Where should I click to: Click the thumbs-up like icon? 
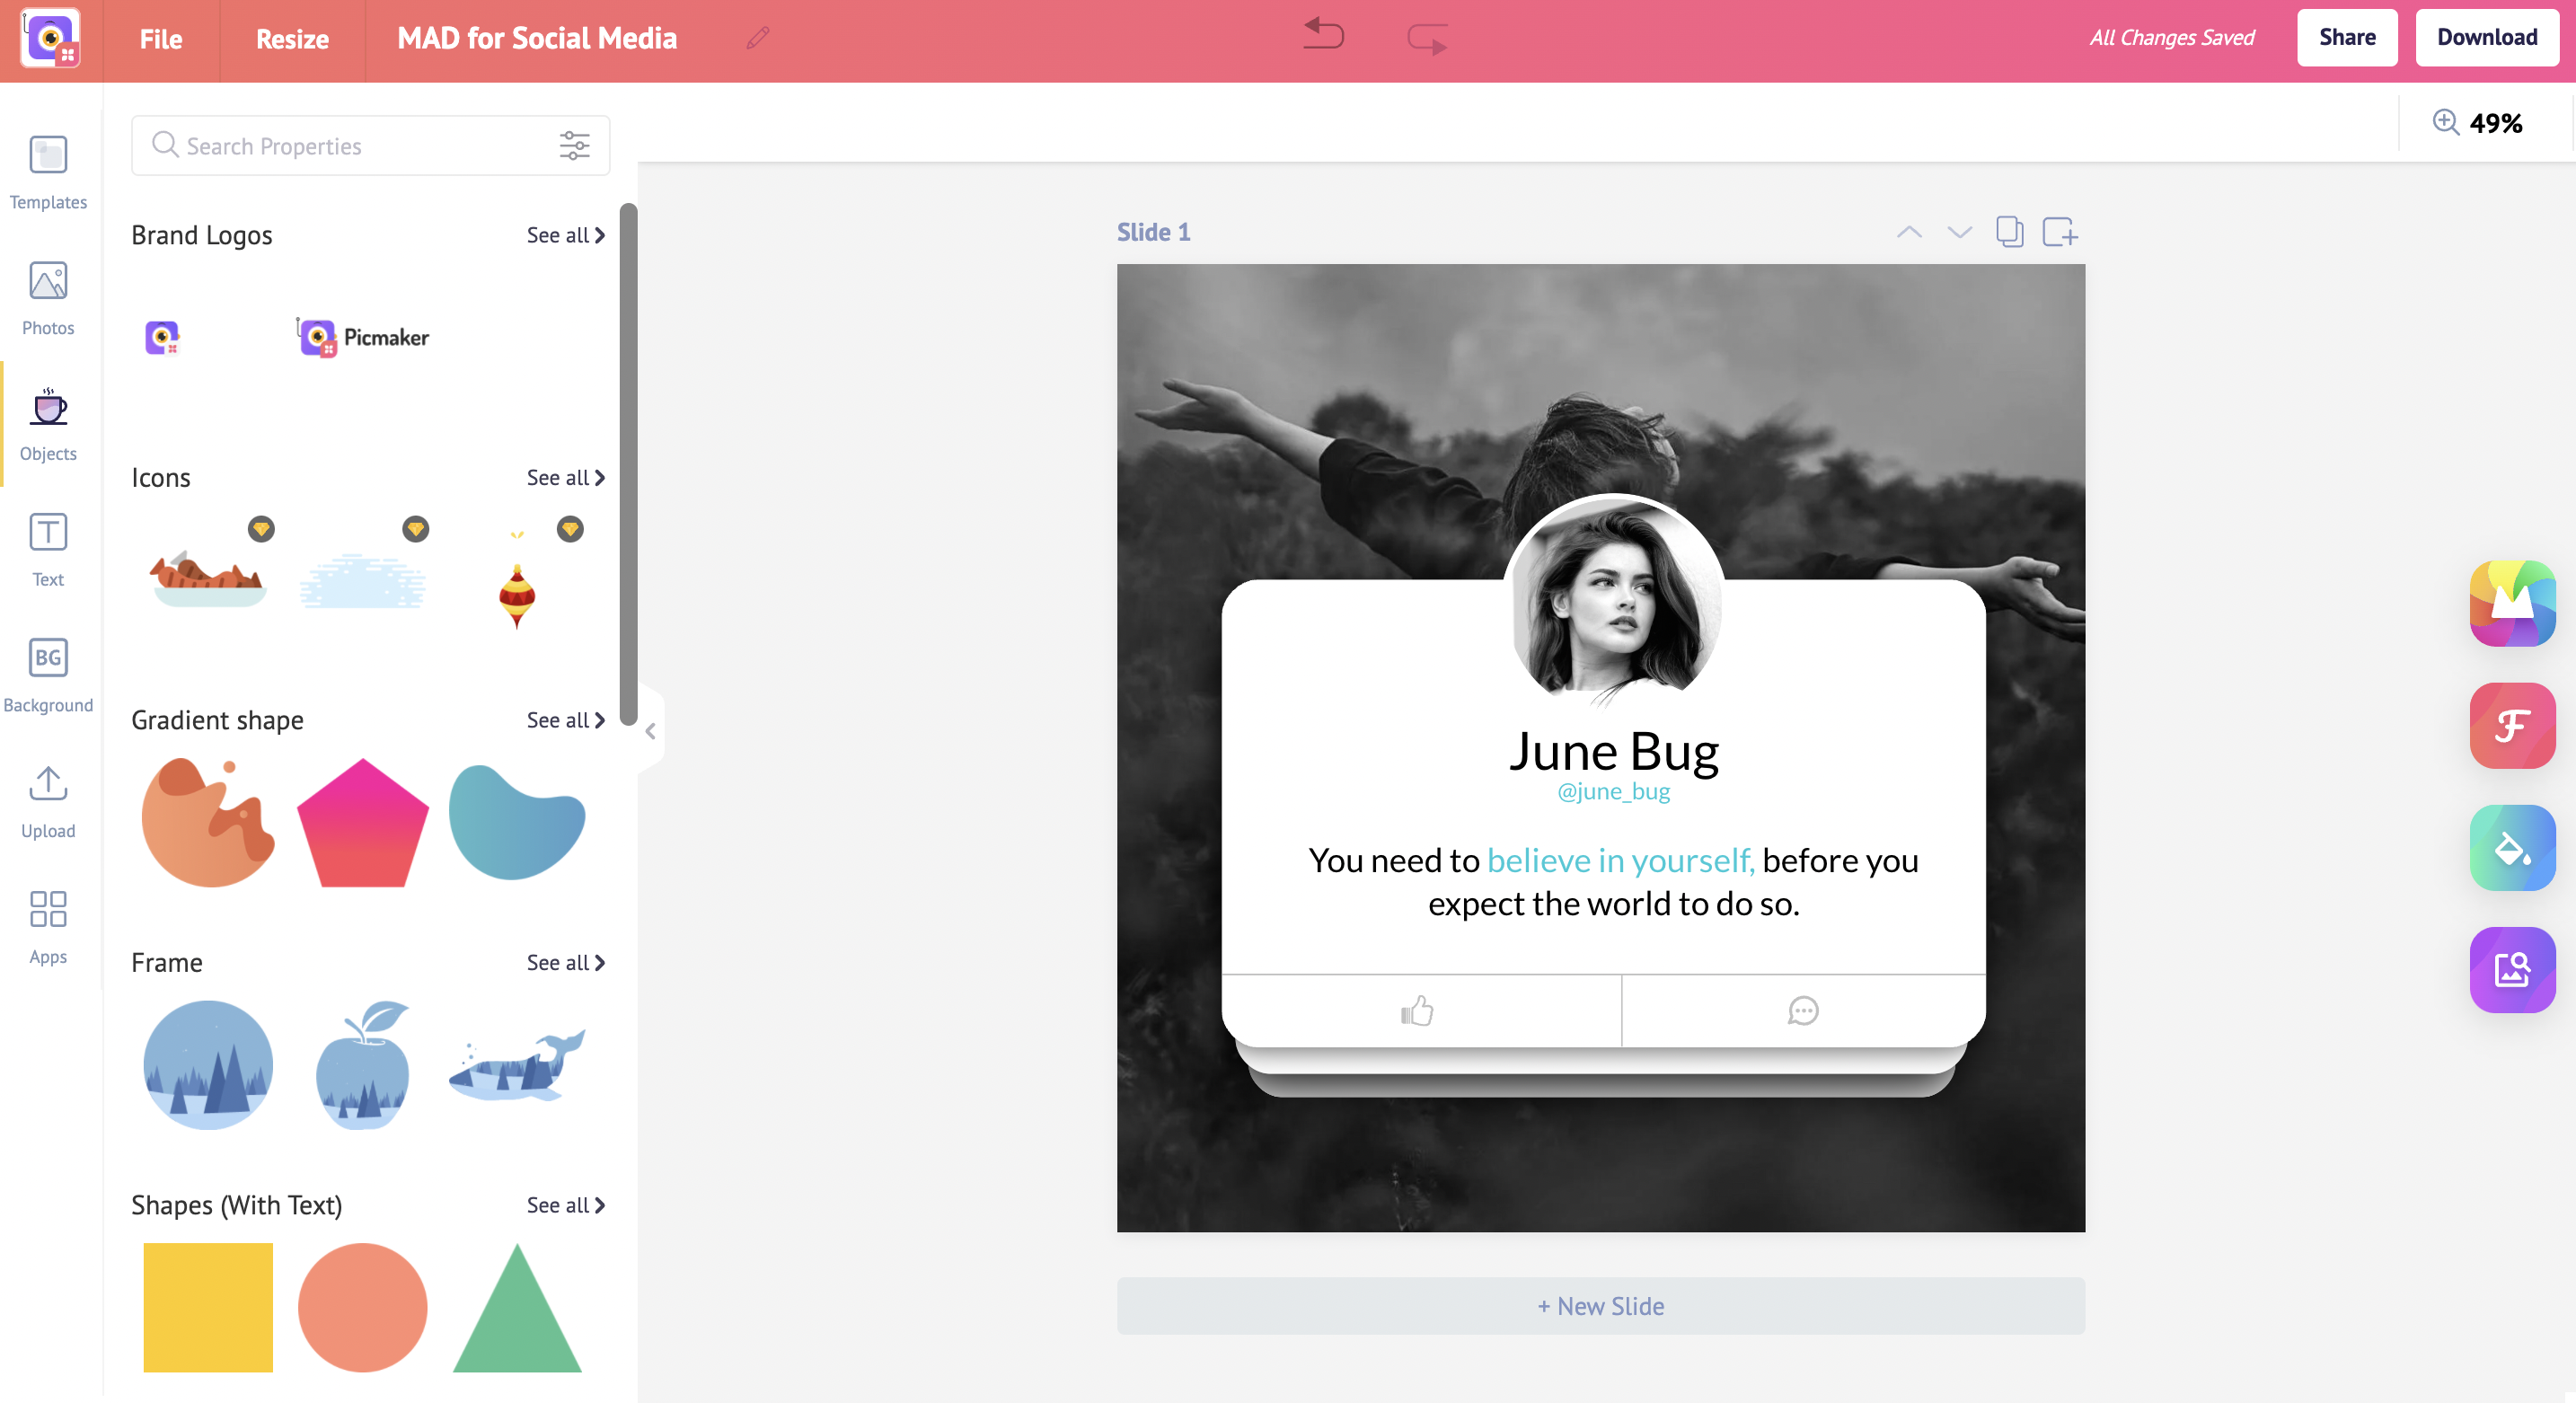[1417, 1011]
